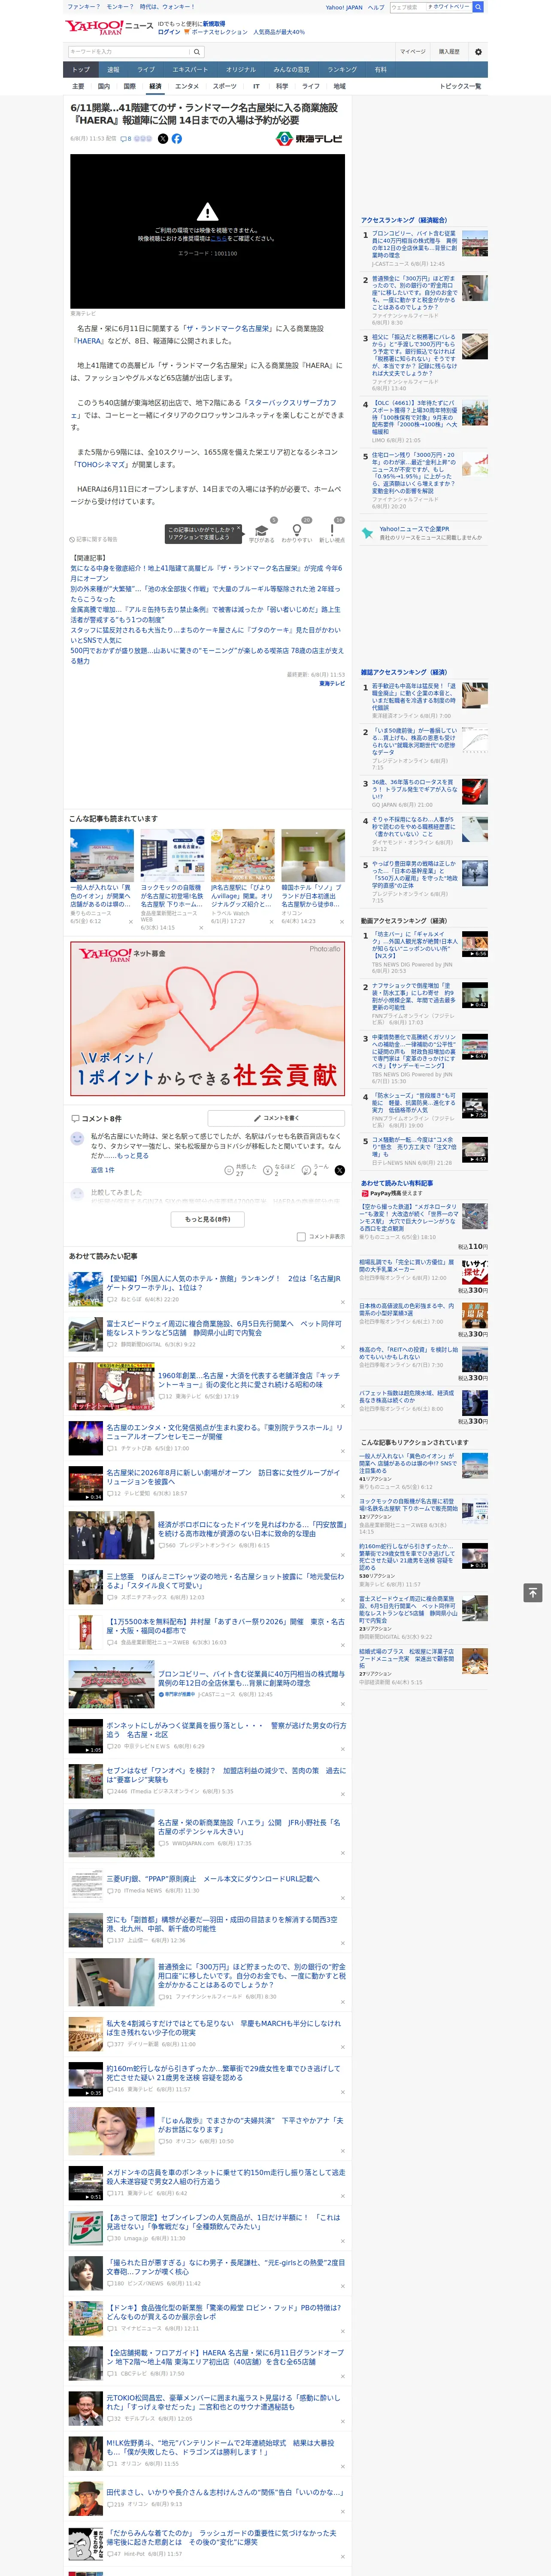Click the blue search button in top bar
Viewport: 551px width, 2576px height.
[x=478, y=7]
